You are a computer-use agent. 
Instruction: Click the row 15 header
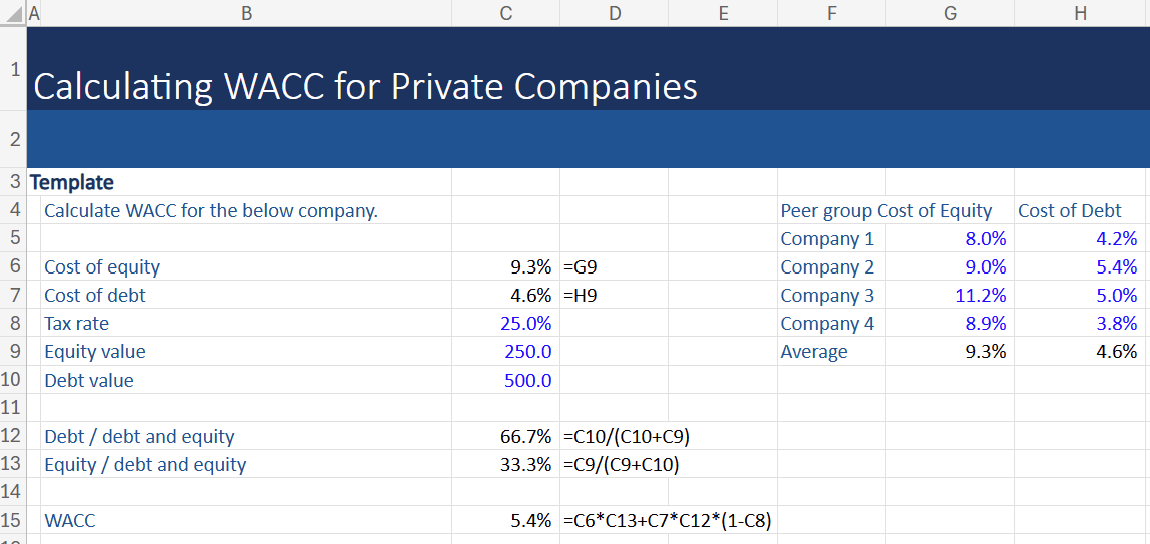(13, 520)
